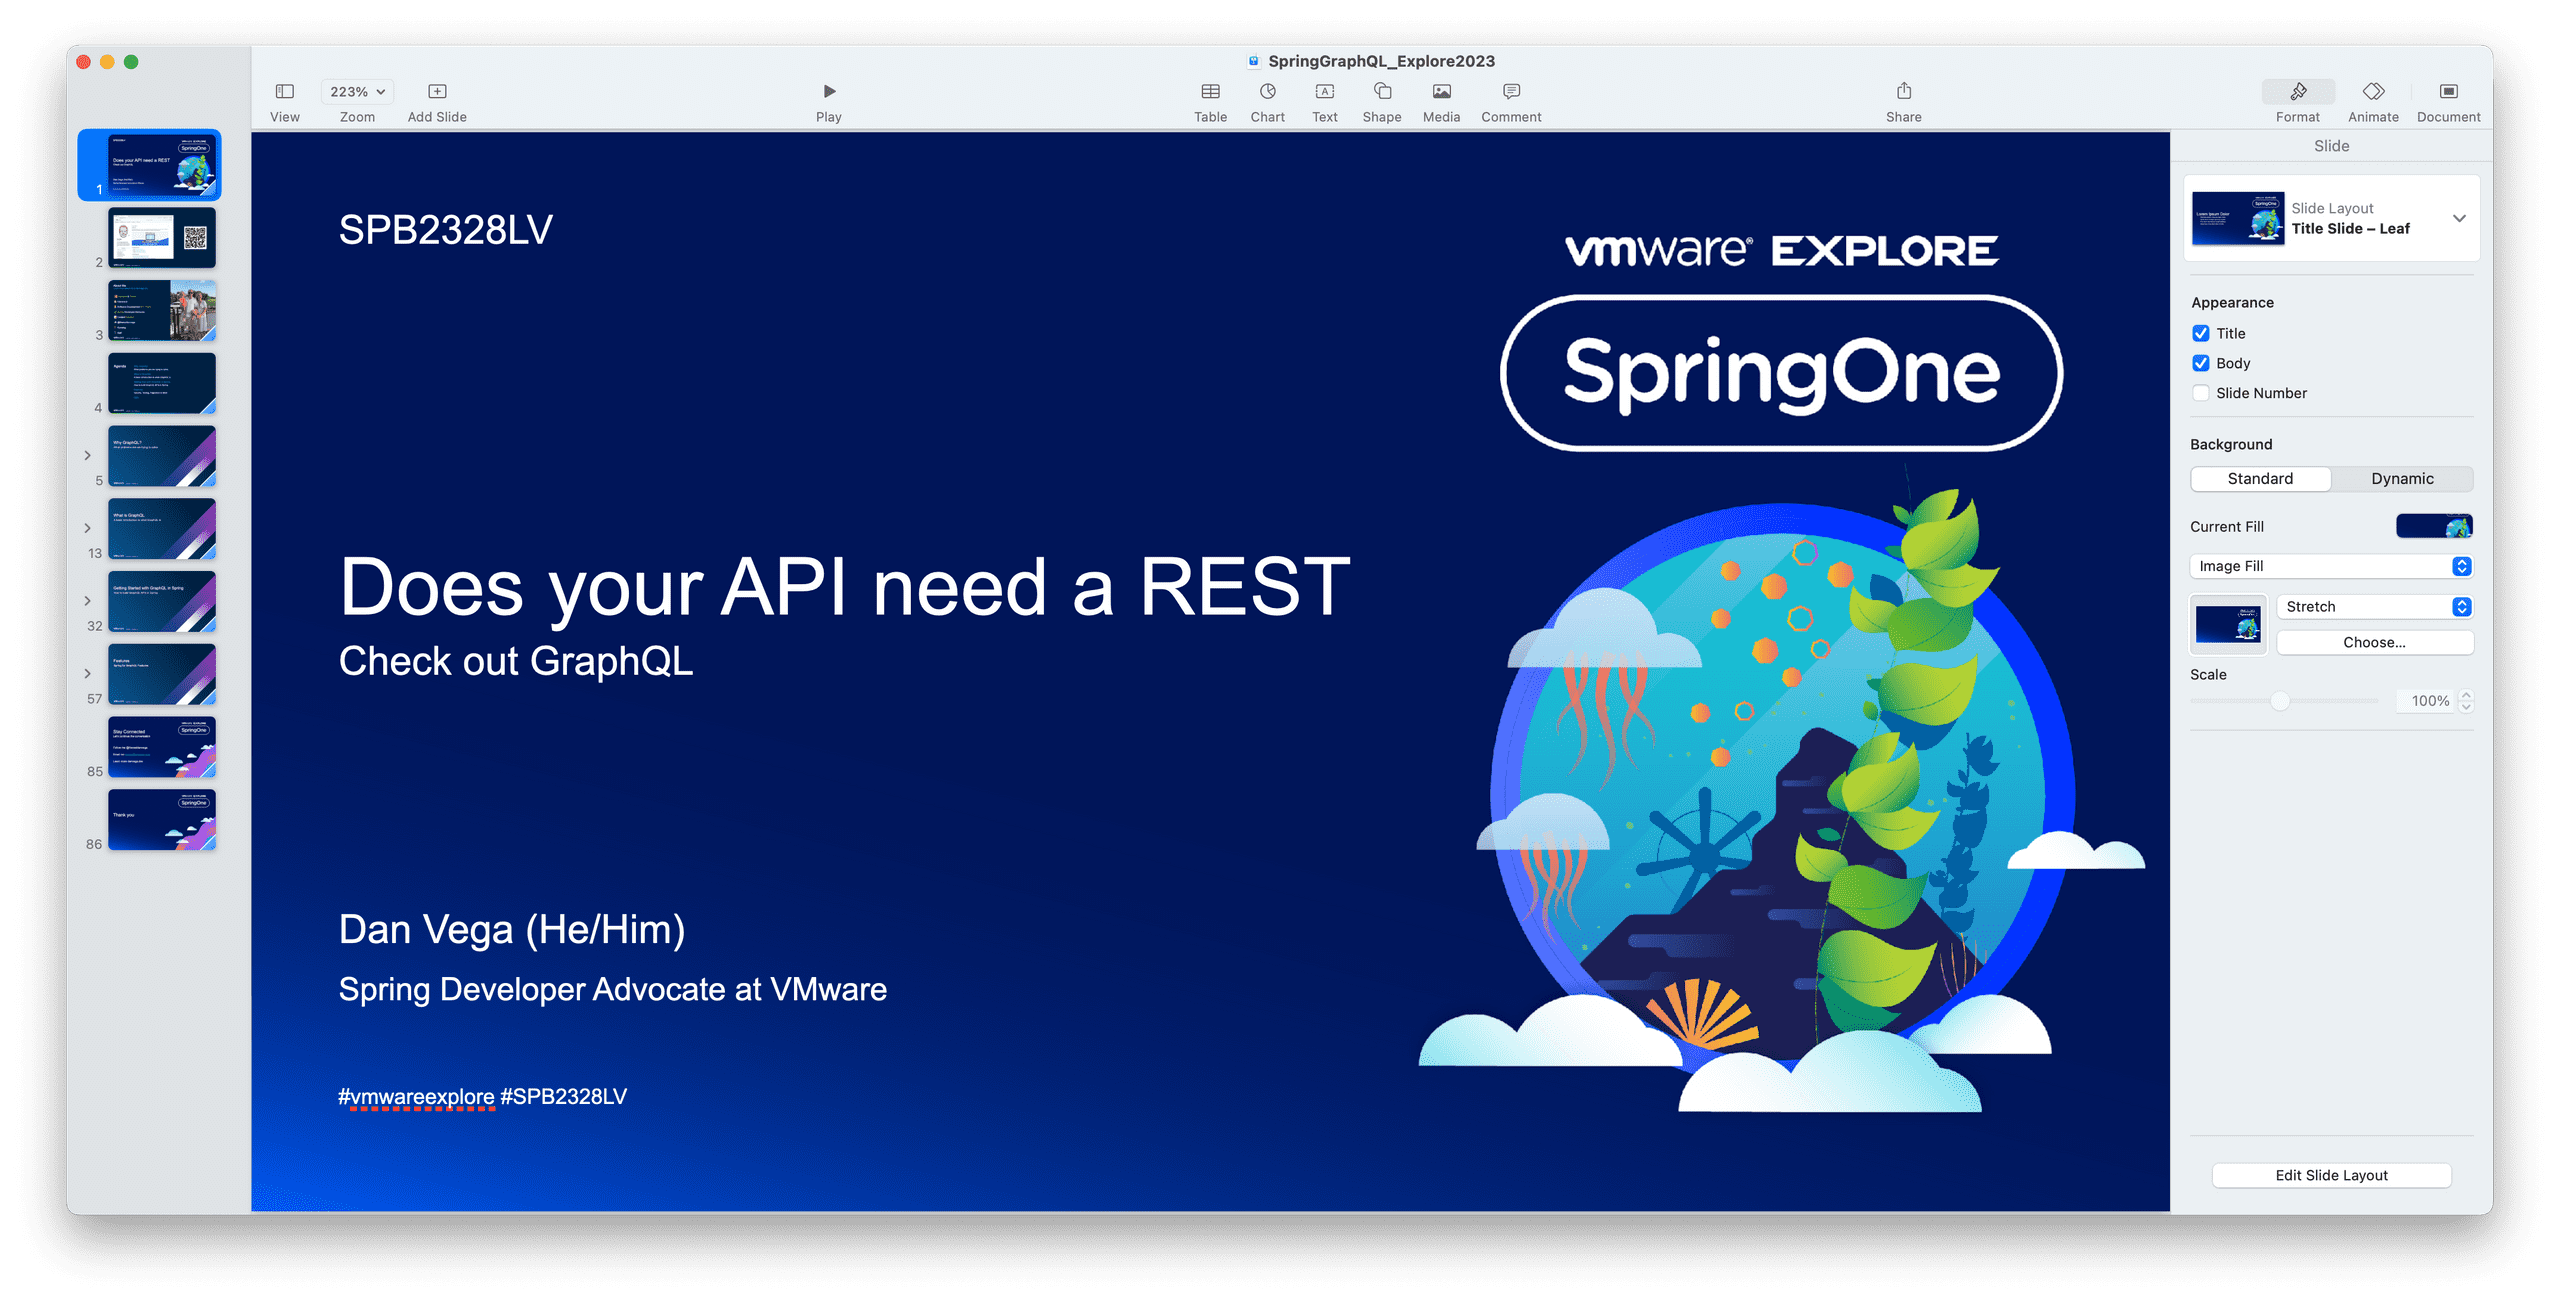Uncheck the Body appearance option
2560x1303 pixels.
point(2200,363)
